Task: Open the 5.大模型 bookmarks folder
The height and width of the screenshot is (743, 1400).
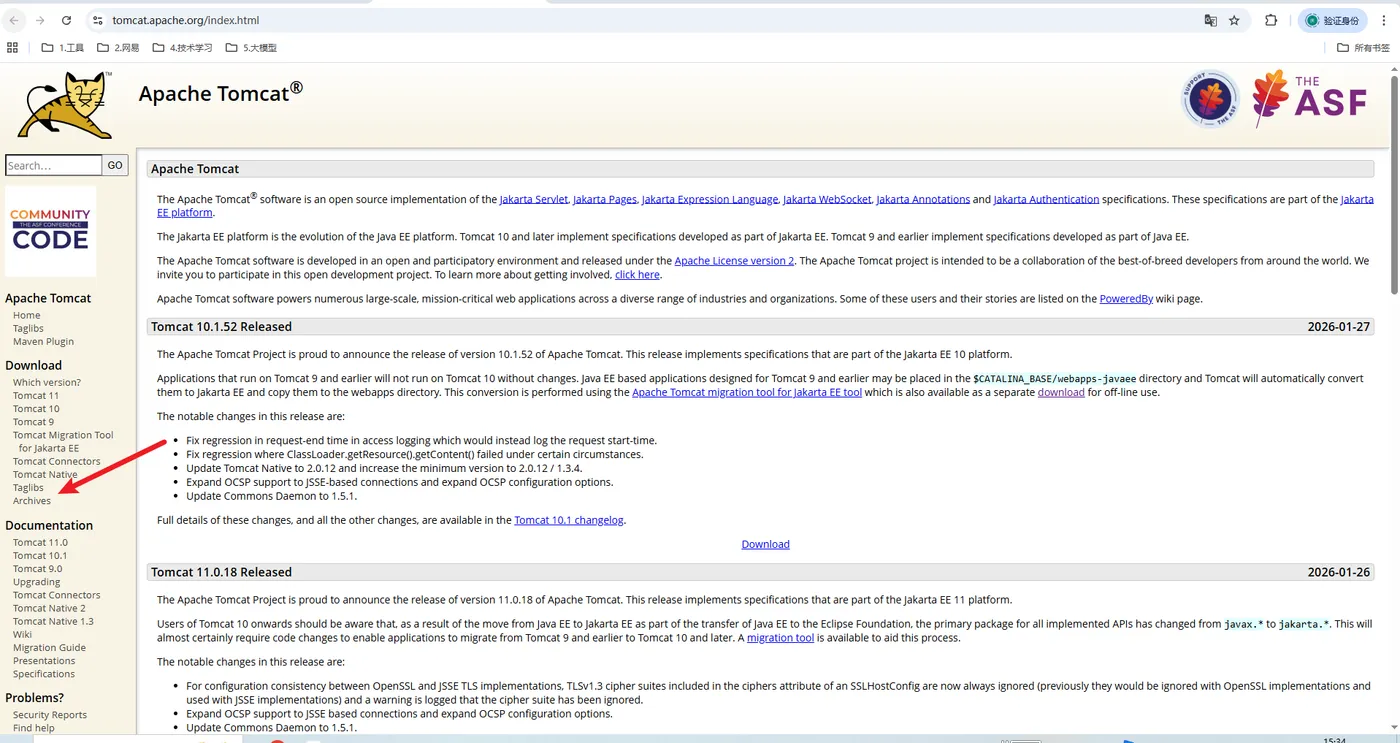Action: tap(251, 47)
